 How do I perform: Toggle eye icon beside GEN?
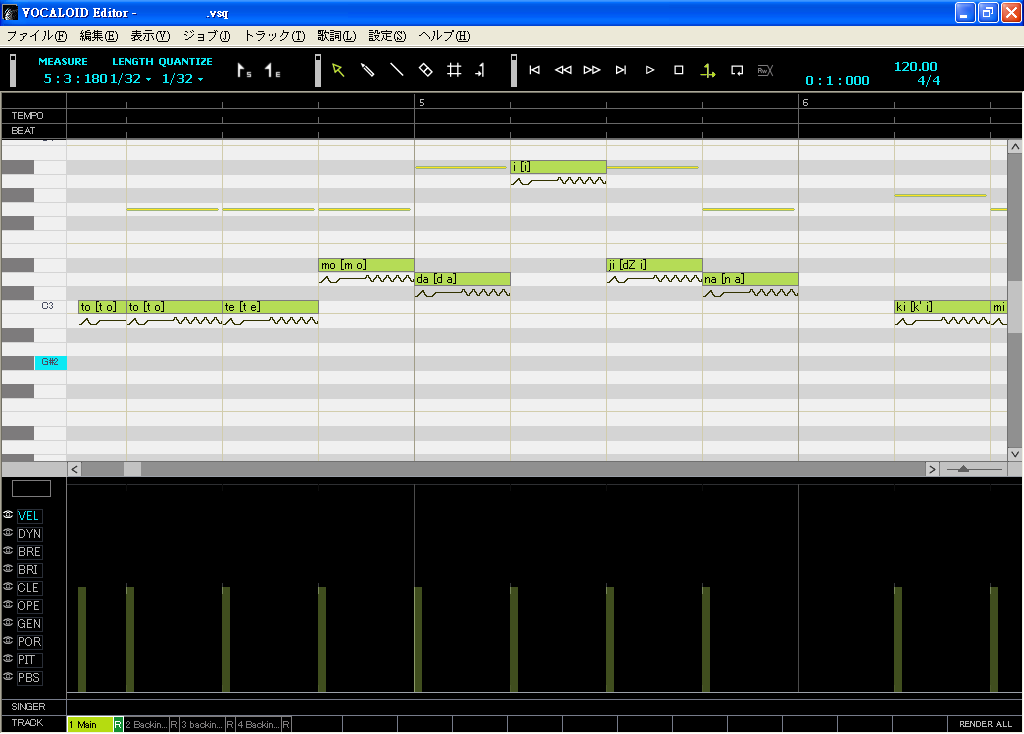[8, 623]
